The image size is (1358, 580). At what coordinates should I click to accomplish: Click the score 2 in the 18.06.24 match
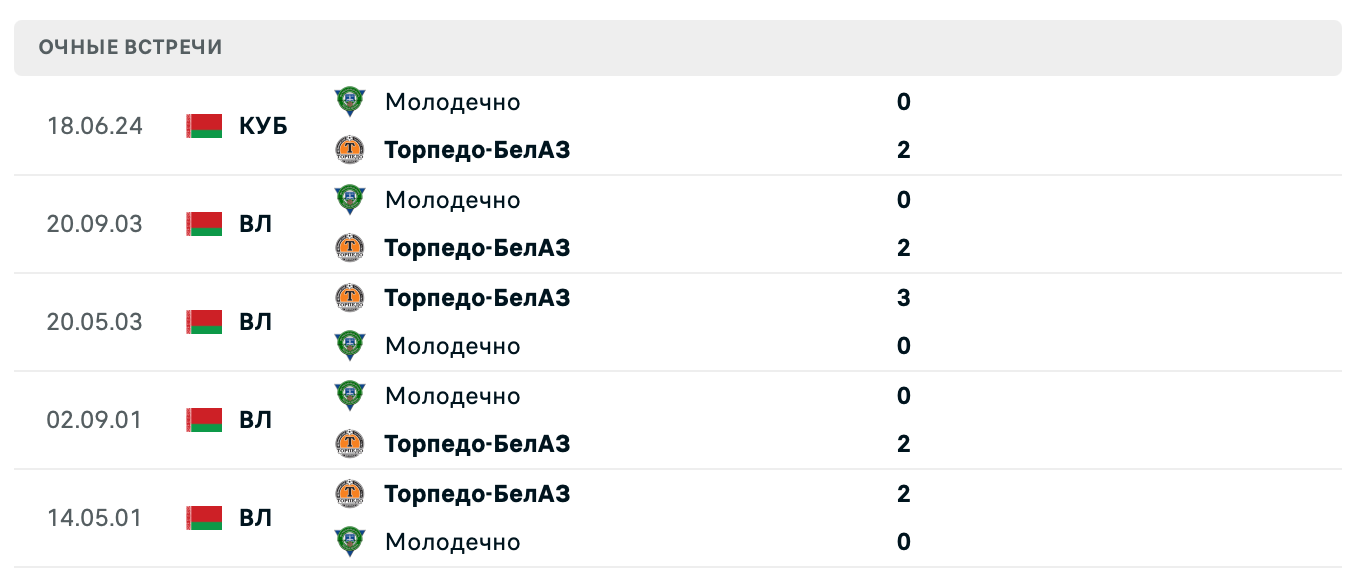point(903,150)
